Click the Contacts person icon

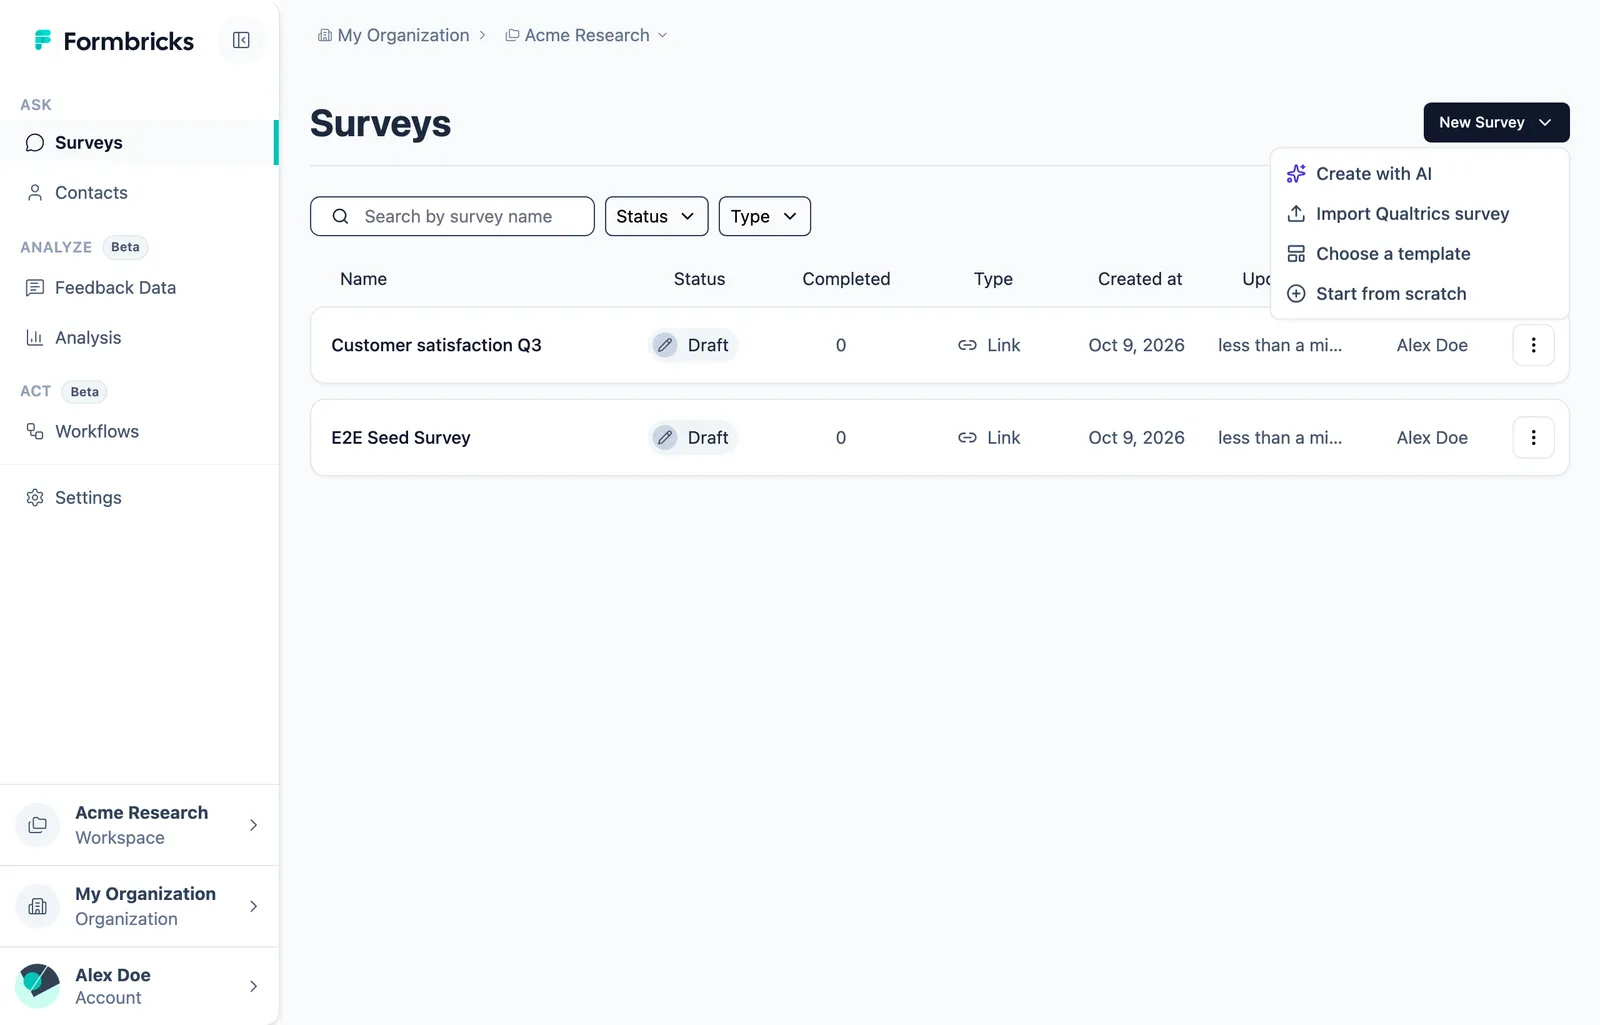(35, 193)
